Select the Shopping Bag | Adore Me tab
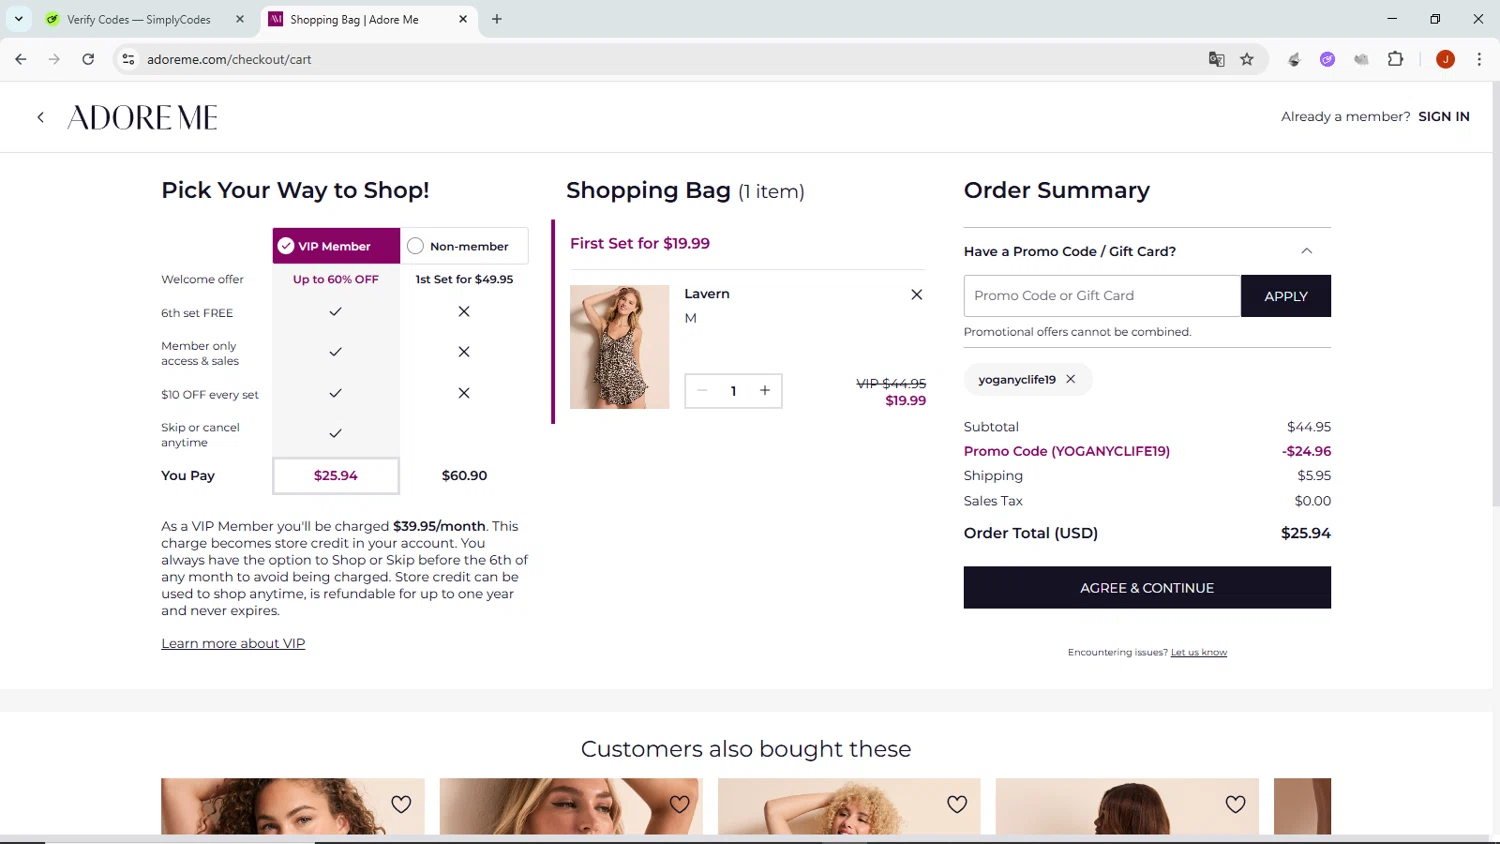 355,19
